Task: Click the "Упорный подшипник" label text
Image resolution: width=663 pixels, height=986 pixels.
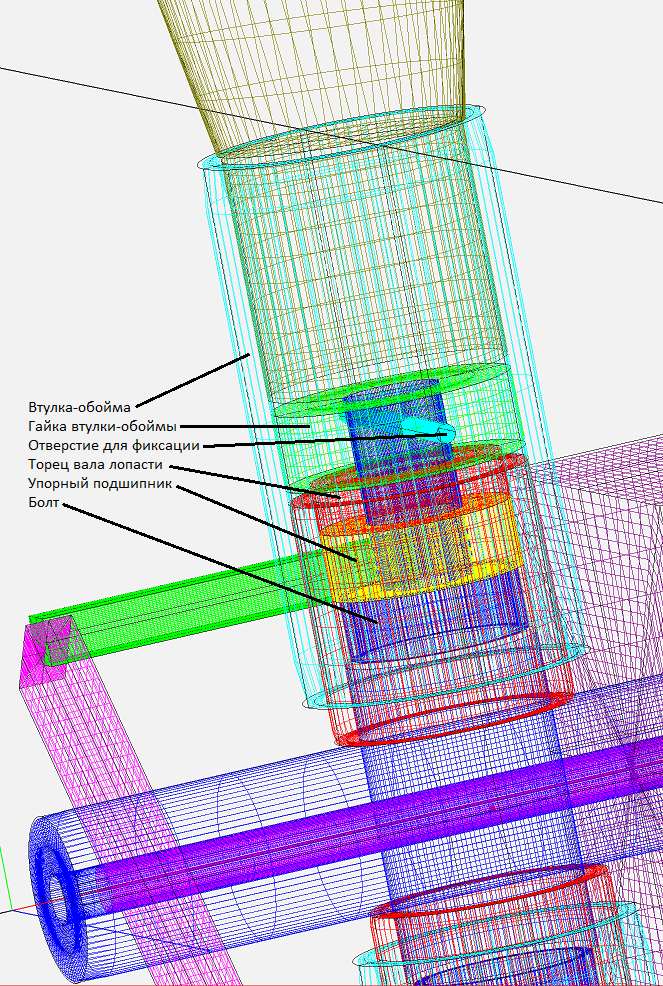Action: (x=101, y=484)
